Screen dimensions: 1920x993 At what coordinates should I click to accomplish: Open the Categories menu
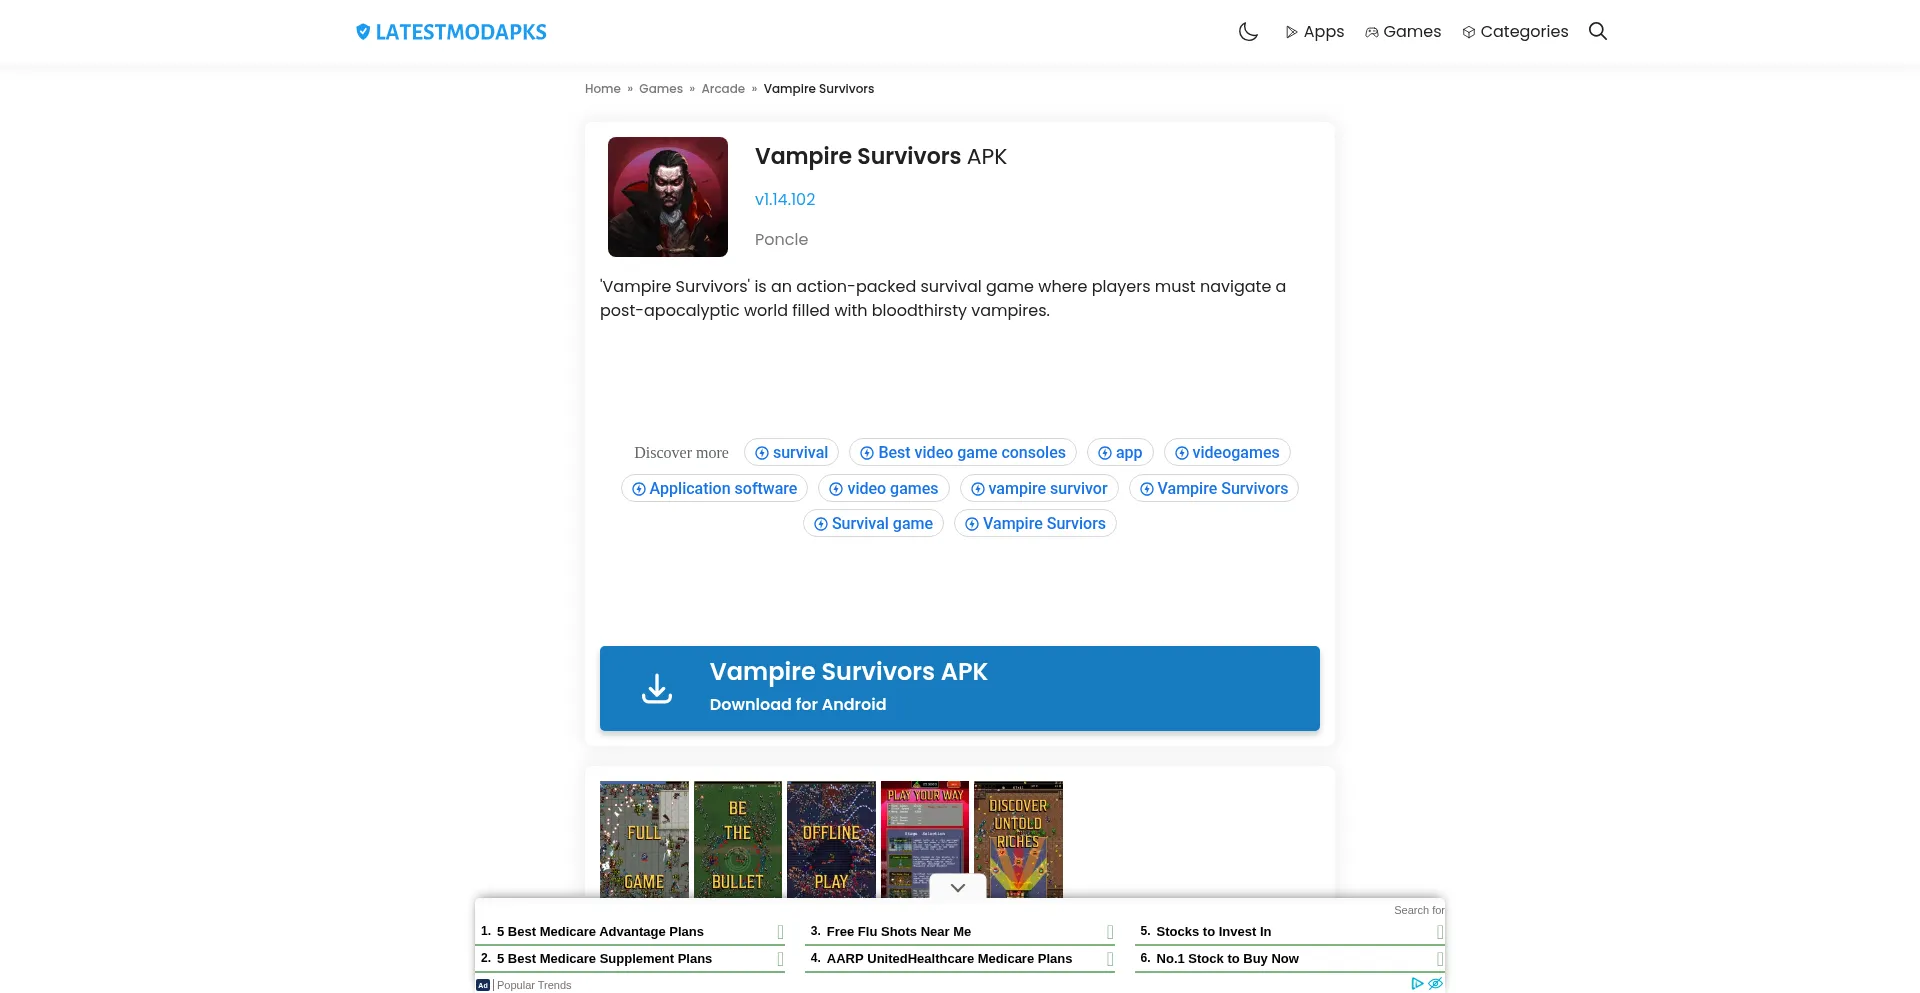click(1515, 32)
